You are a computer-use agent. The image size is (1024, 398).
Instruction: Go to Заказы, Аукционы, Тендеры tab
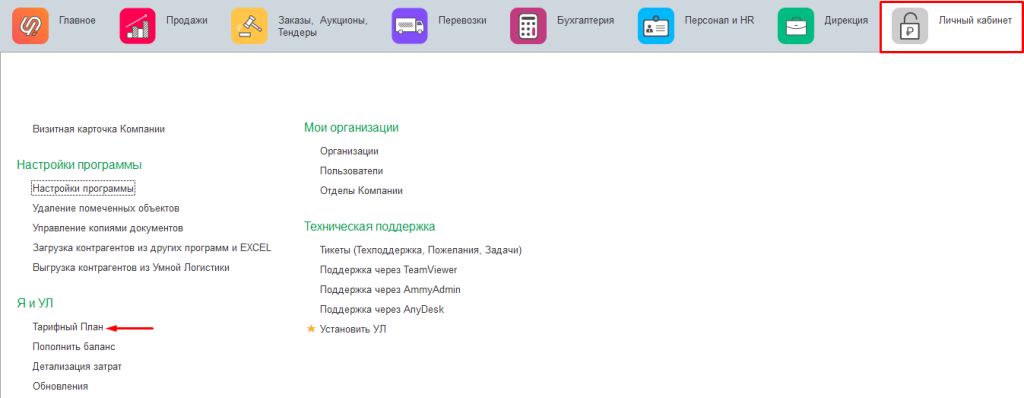pyautogui.click(x=323, y=26)
